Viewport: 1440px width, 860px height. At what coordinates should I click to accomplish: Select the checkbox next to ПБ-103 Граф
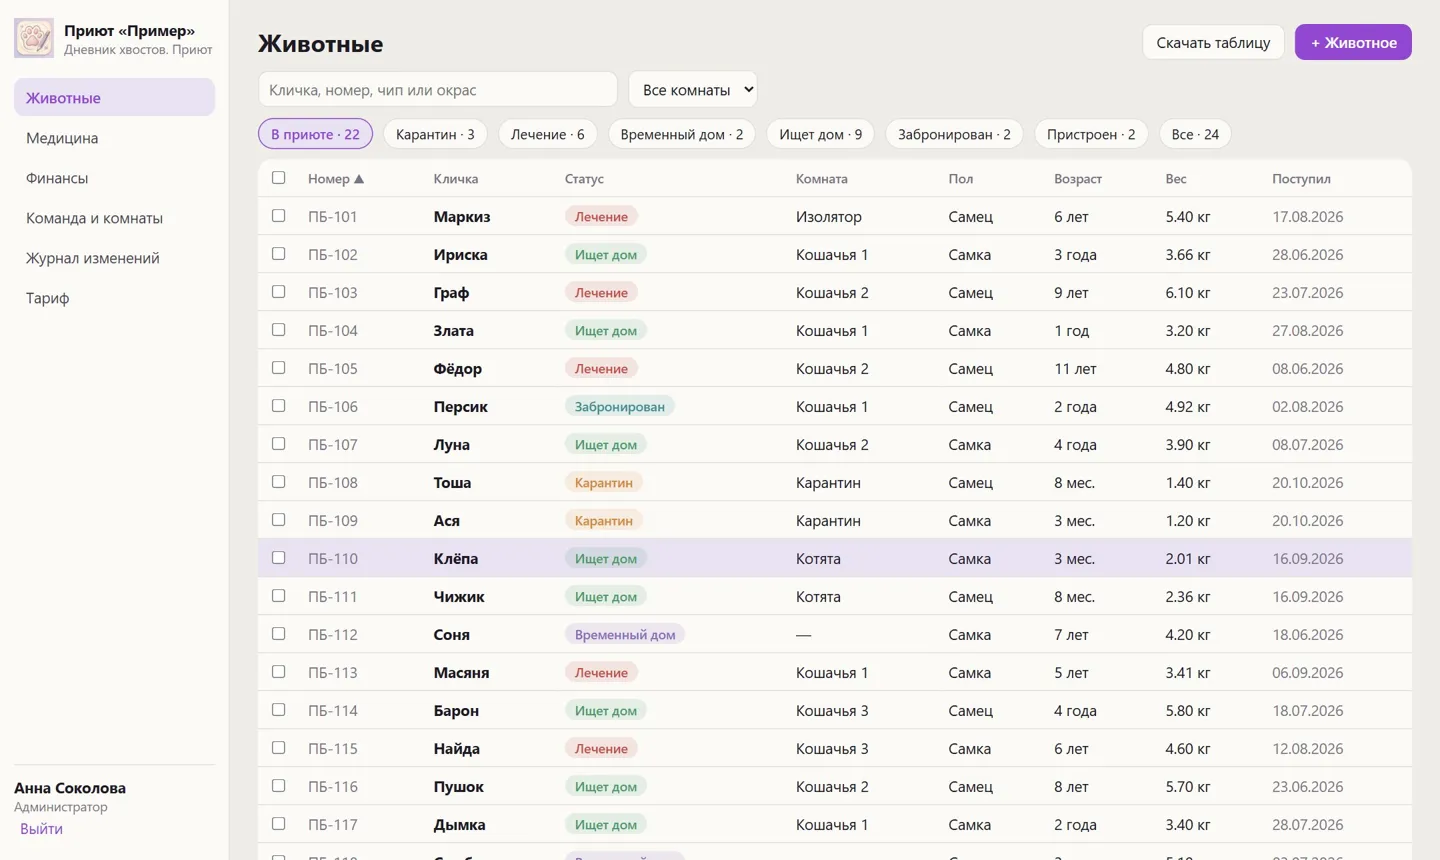[278, 292]
